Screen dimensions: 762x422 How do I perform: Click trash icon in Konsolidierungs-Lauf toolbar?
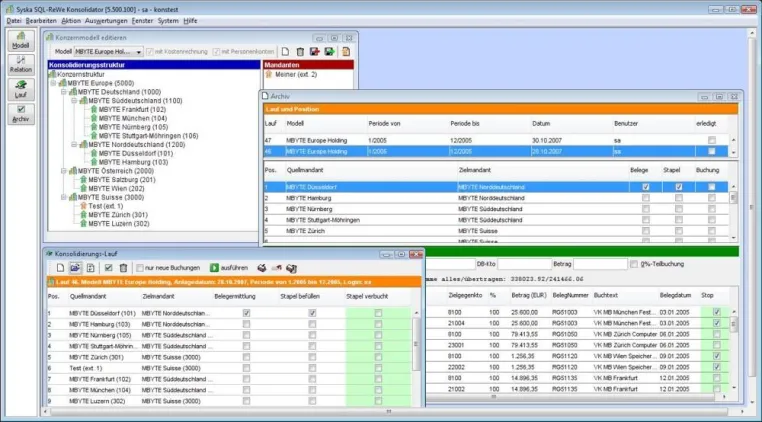(123, 268)
